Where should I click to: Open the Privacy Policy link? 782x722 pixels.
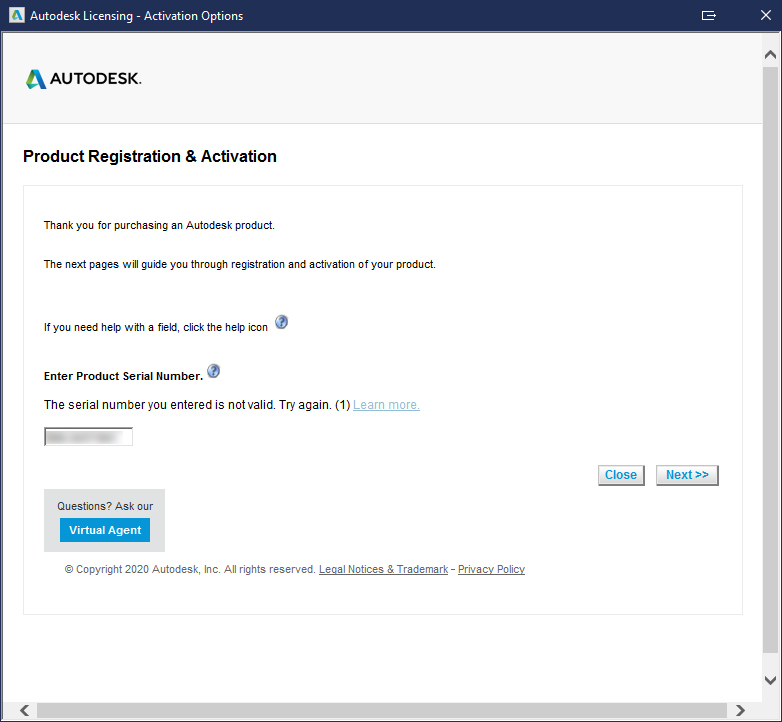[491, 569]
